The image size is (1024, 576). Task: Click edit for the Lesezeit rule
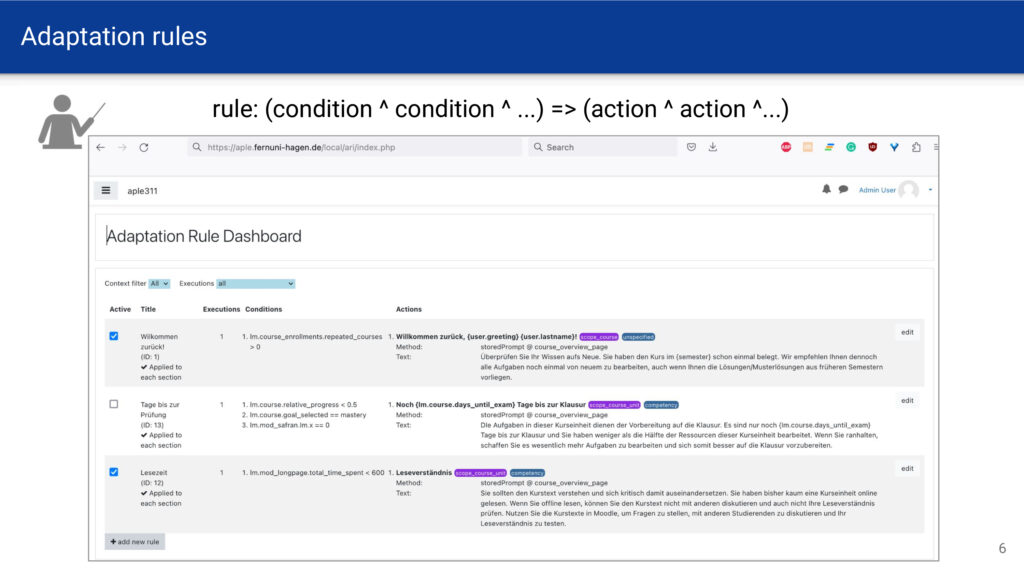click(x=907, y=468)
